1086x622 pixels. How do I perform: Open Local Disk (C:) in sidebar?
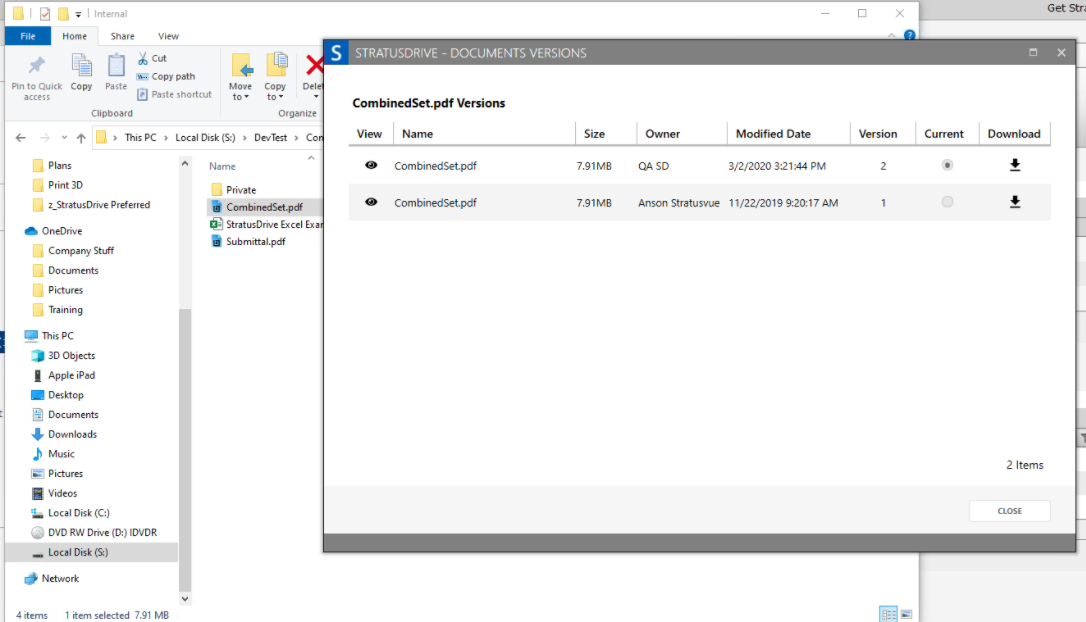(78, 513)
